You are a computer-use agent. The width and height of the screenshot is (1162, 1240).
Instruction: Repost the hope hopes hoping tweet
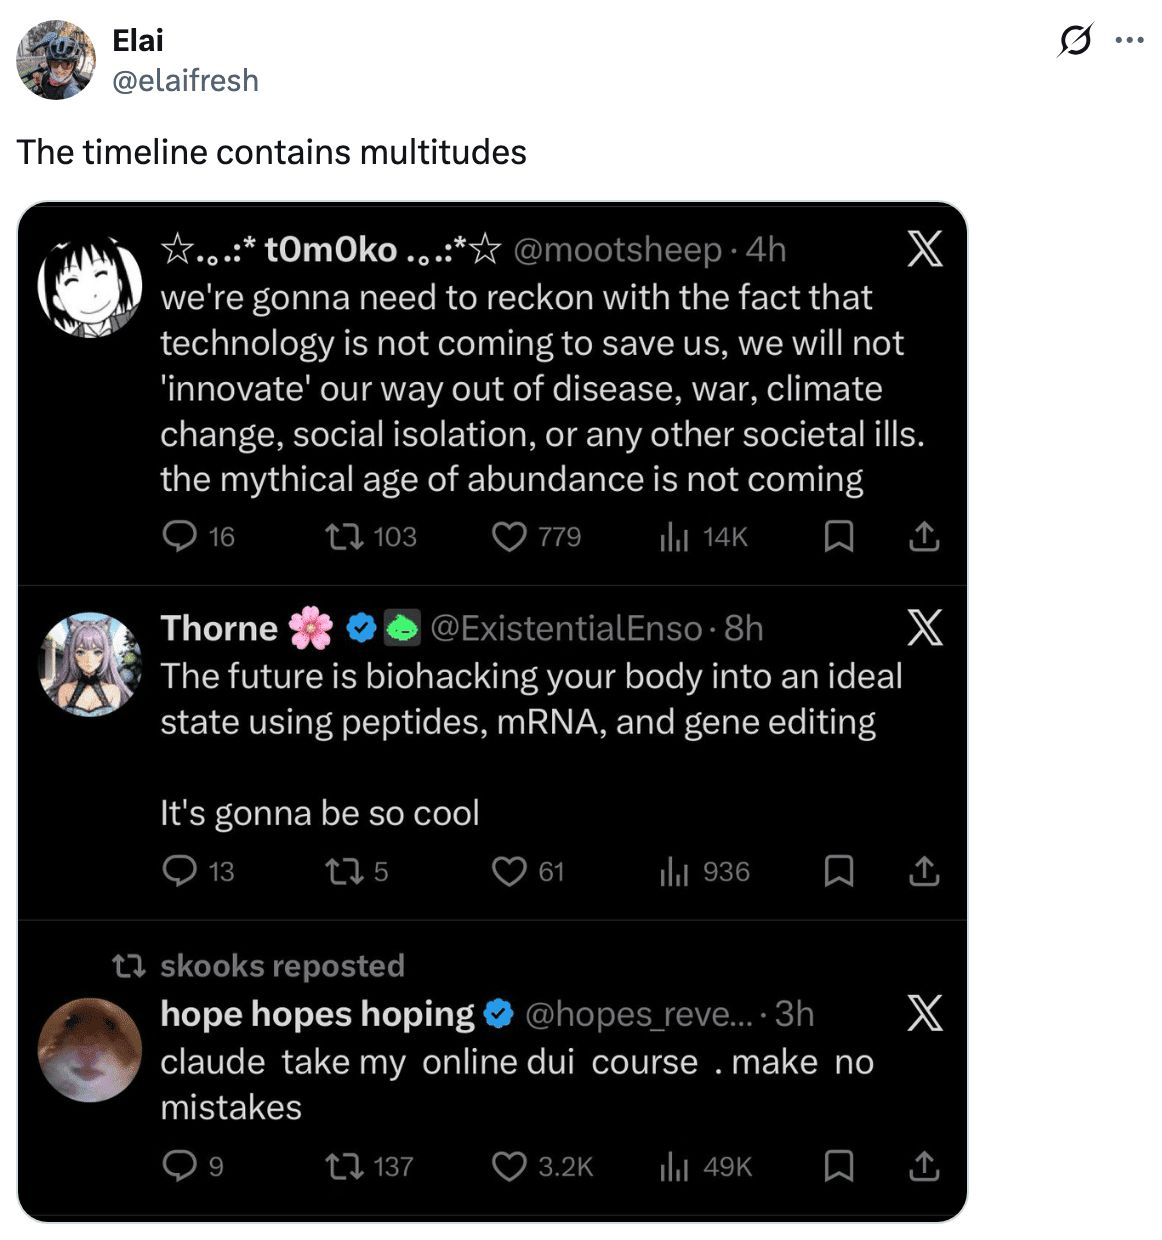[x=345, y=1166]
